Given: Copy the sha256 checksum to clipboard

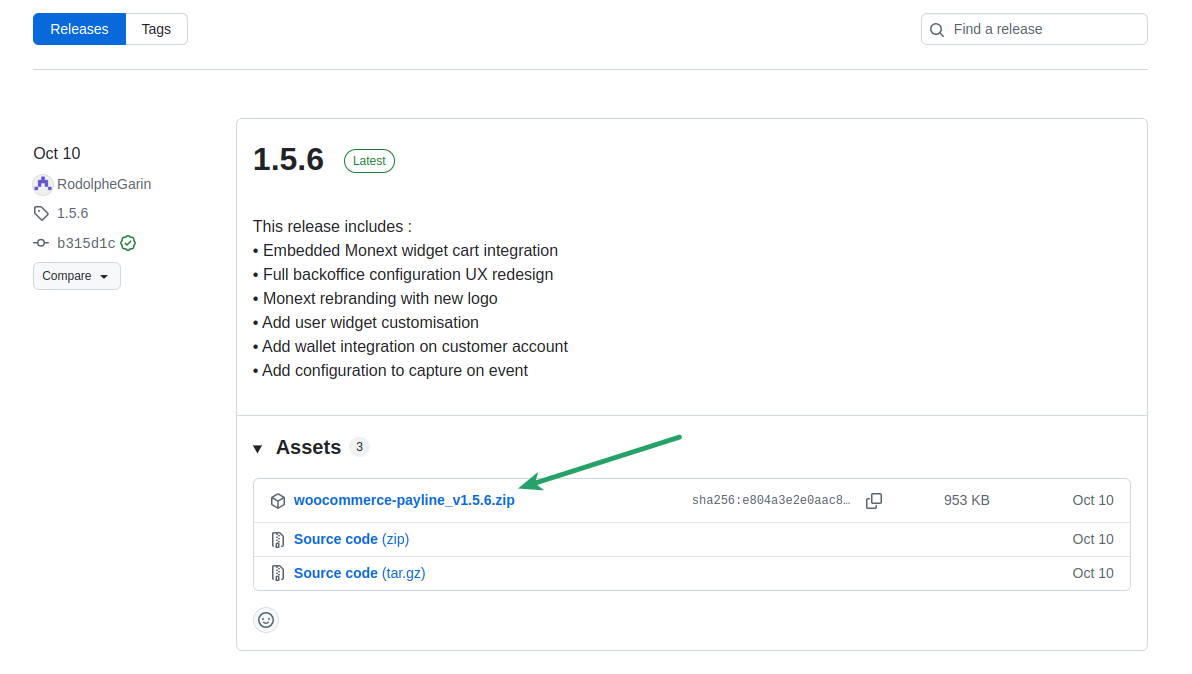Looking at the screenshot, I should click(874, 501).
